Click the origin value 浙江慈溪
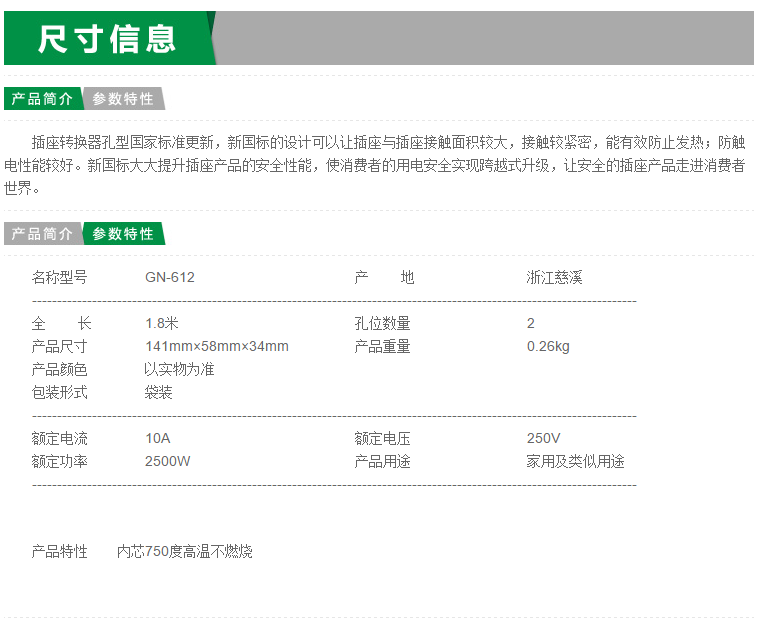Screen dimensions: 757x634 554,277
